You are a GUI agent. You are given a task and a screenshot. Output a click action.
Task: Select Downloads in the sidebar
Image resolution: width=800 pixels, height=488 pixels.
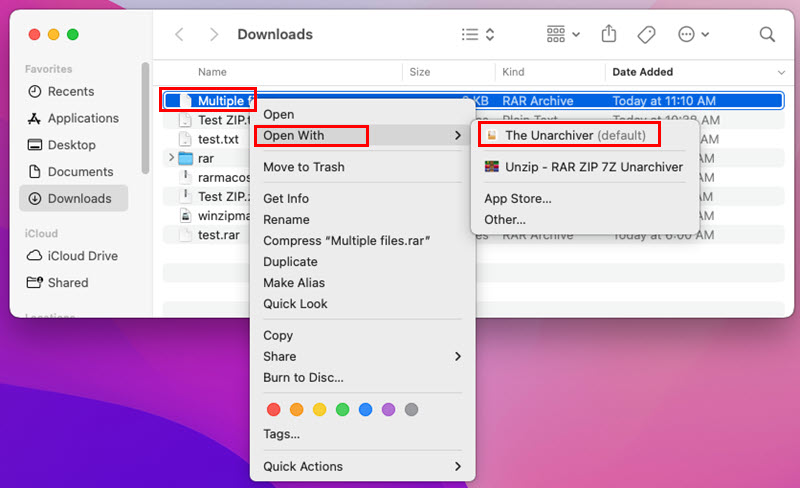[x=73, y=198]
